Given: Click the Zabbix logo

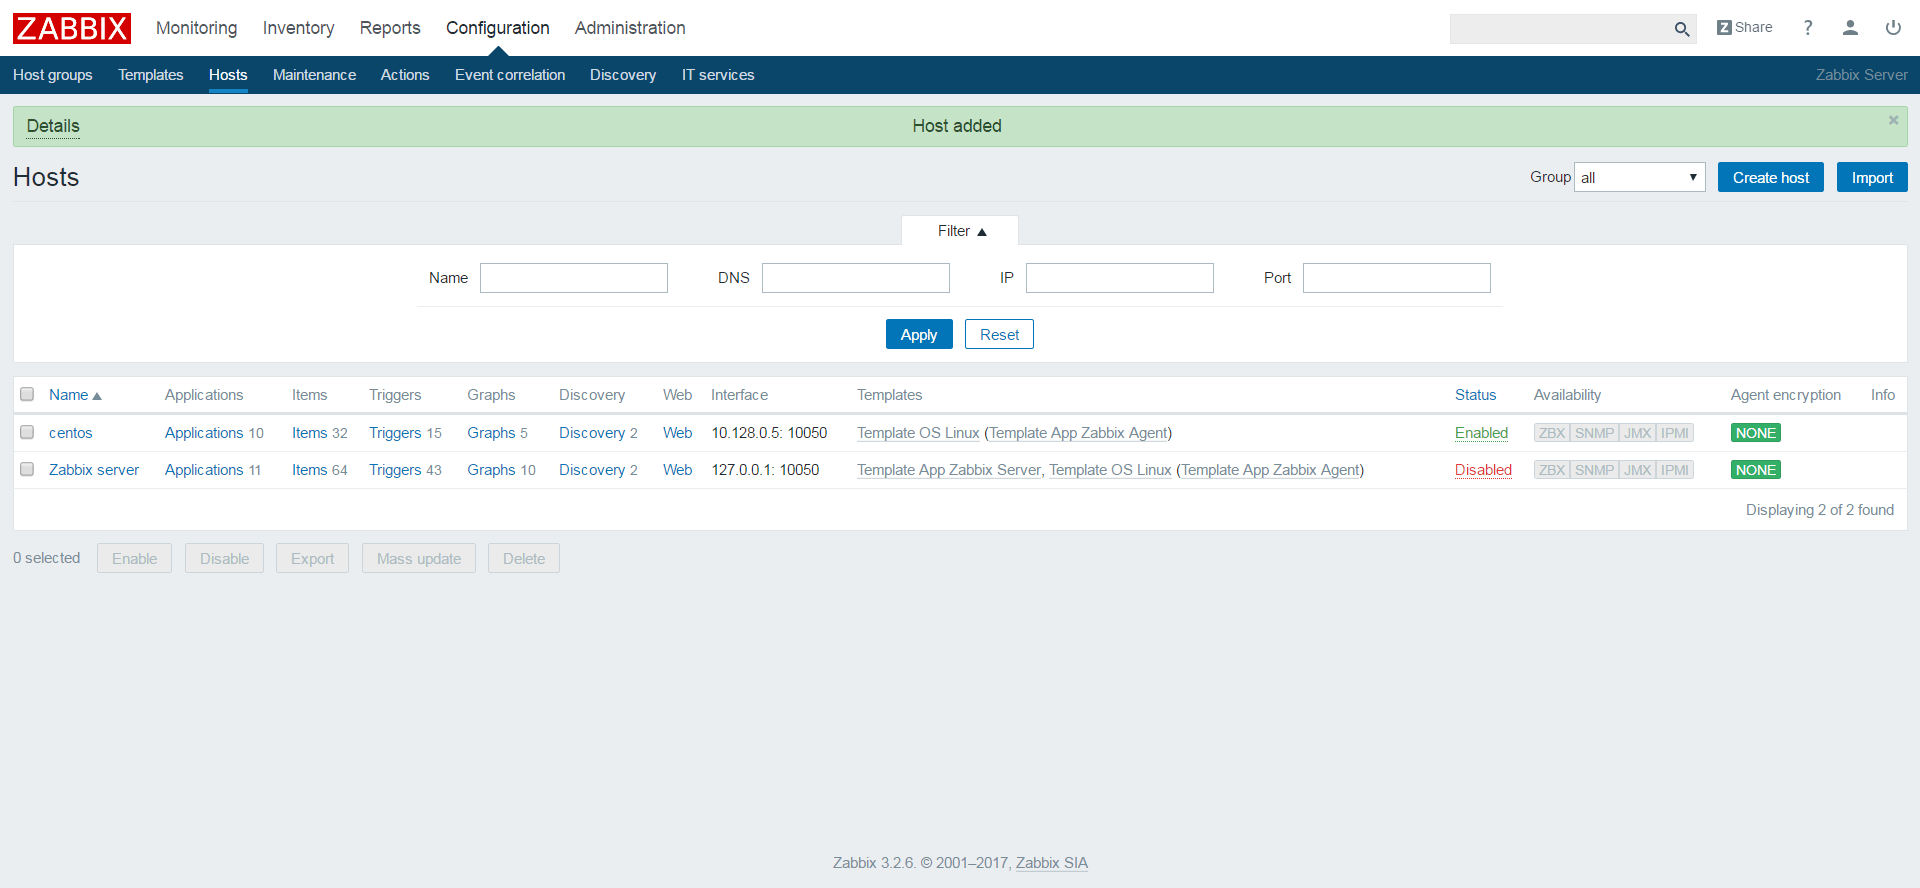Looking at the screenshot, I should tap(72, 28).
